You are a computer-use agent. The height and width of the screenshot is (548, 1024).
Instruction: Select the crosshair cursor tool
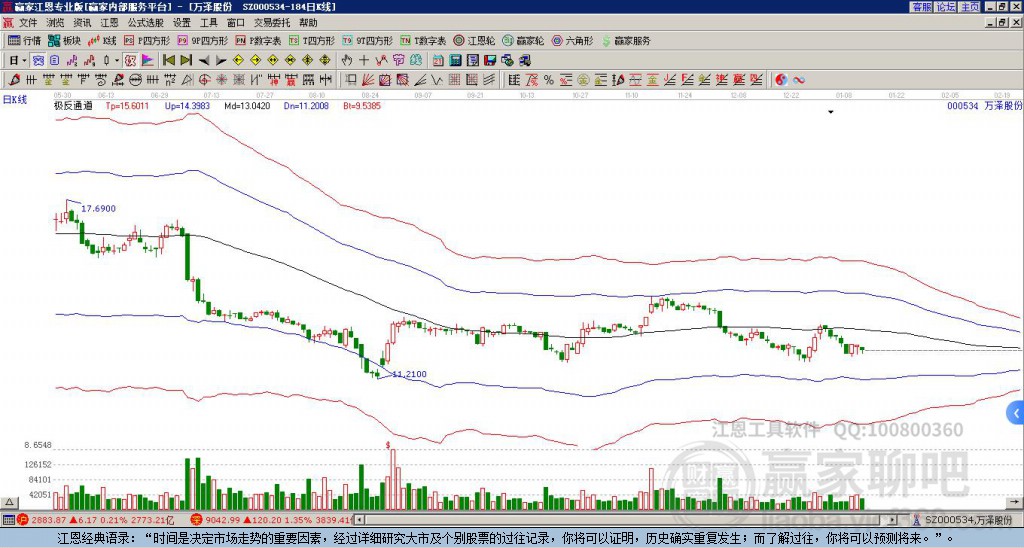364,61
